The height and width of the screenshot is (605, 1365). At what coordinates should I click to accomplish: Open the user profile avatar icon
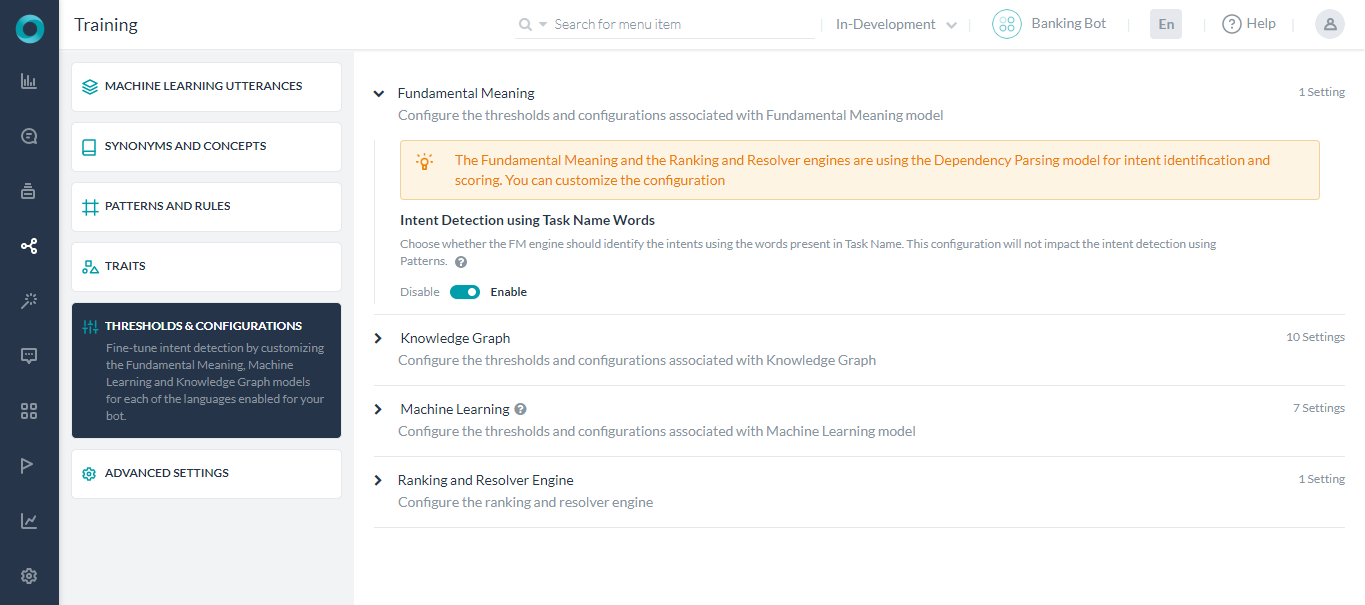tap(1330, 24)
